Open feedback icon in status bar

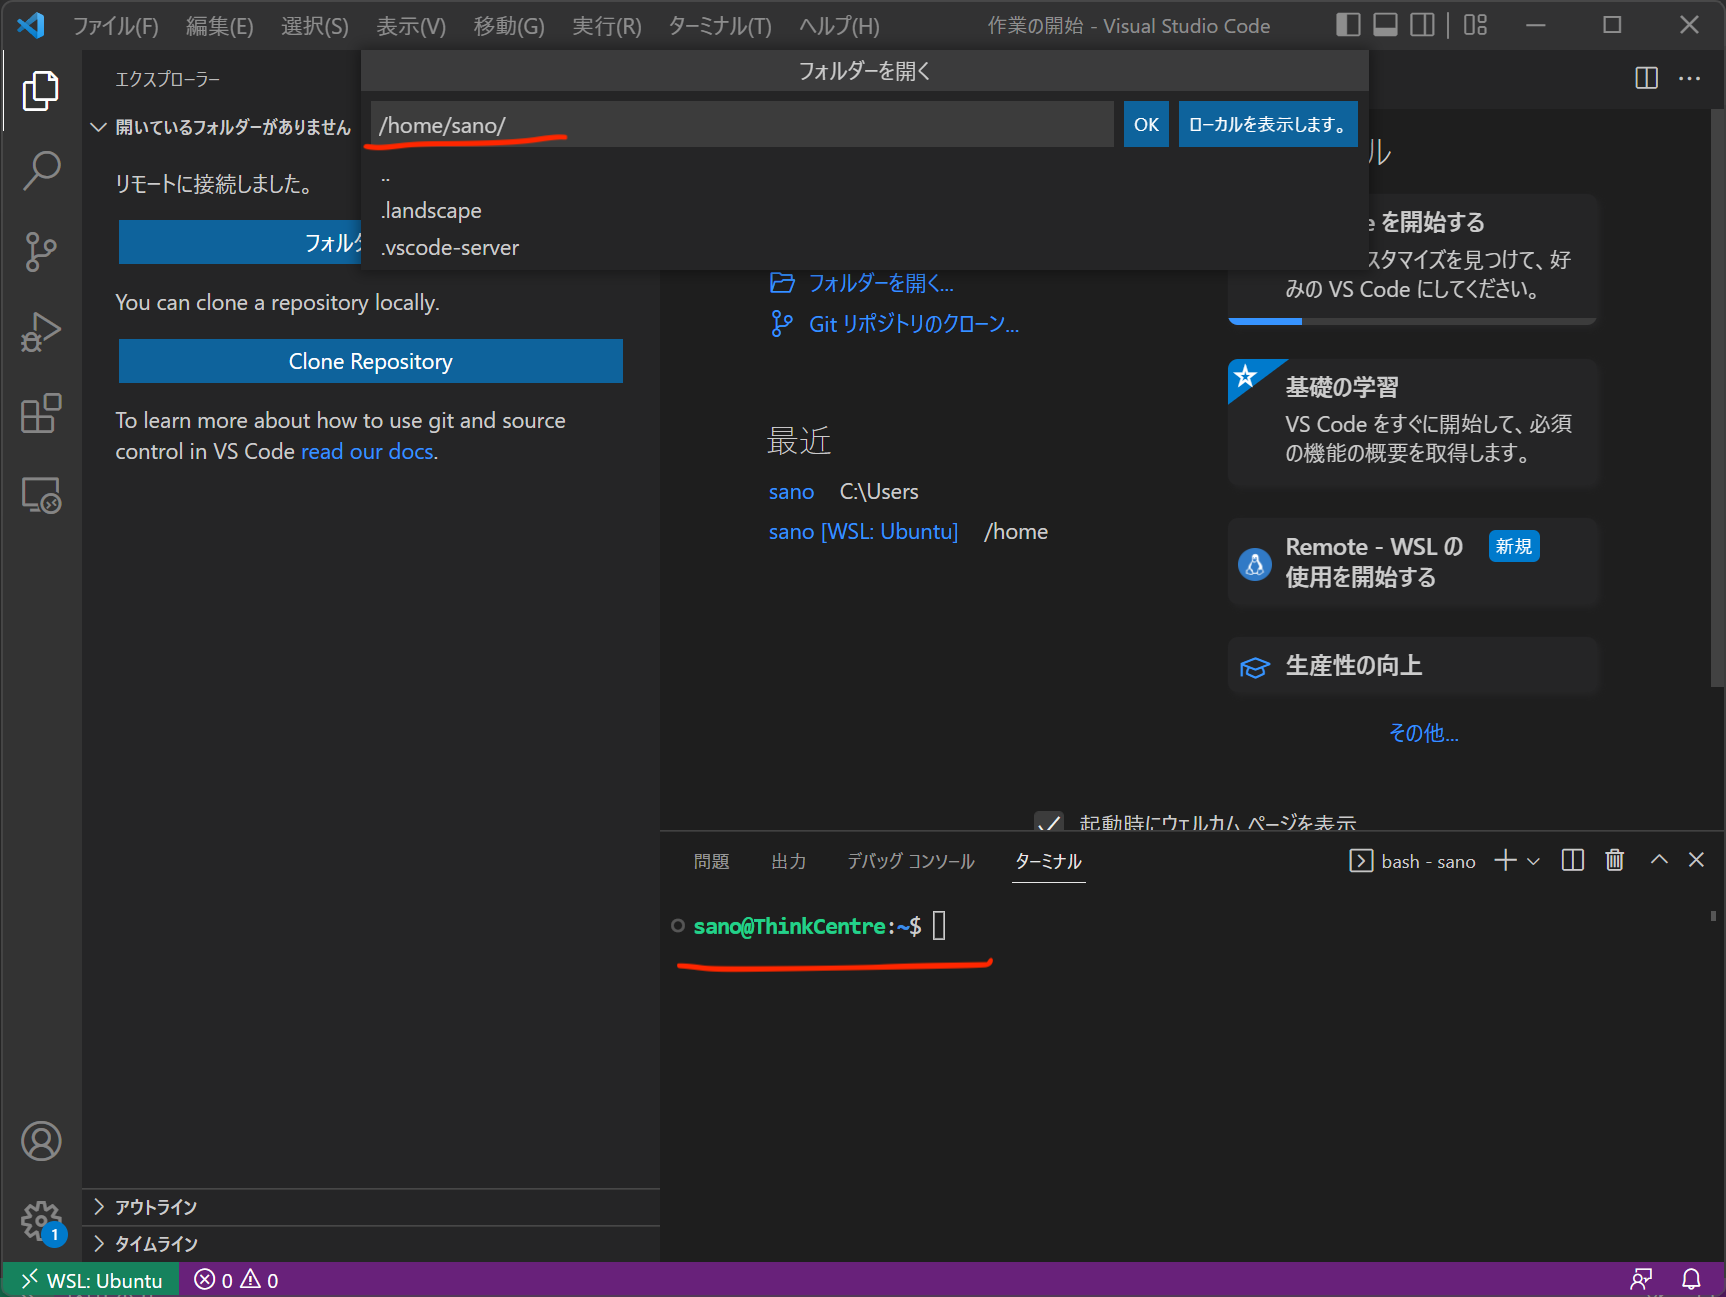(1642, 1280)
